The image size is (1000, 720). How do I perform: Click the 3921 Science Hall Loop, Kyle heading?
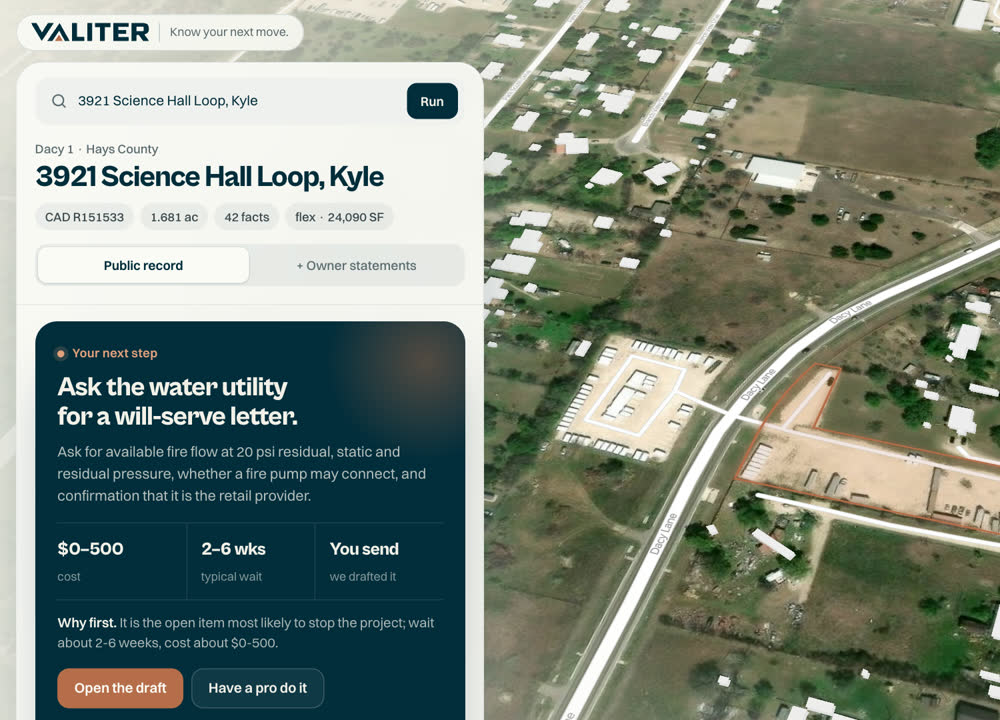coord(210,177)
